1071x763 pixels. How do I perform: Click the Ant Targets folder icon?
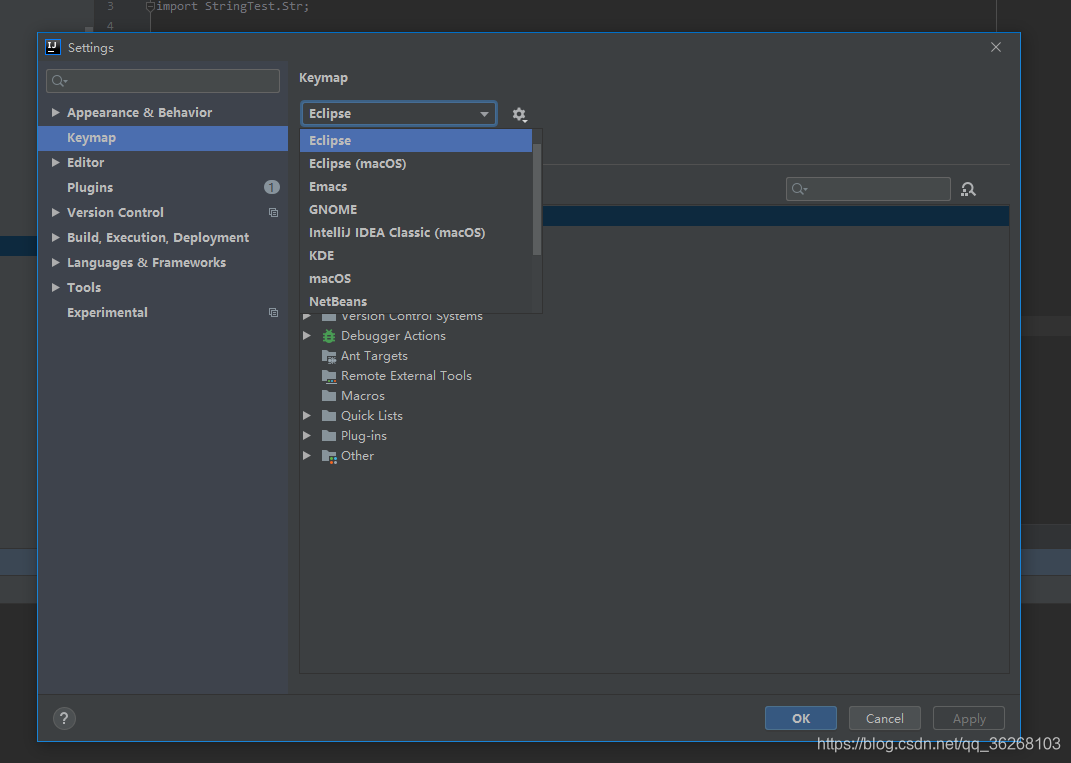329,356
